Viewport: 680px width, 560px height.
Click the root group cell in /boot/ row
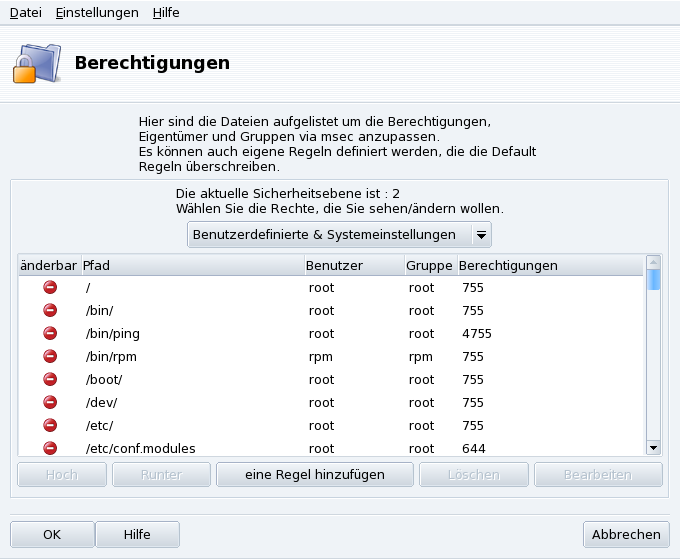point(422,380)
